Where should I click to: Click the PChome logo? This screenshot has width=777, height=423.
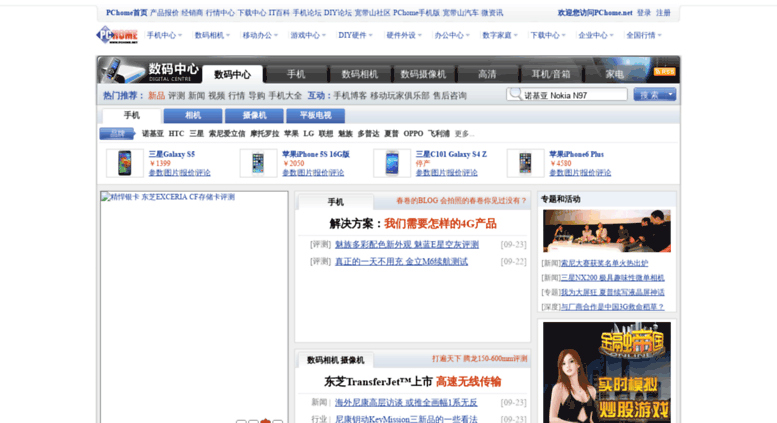tap(116, 35)
